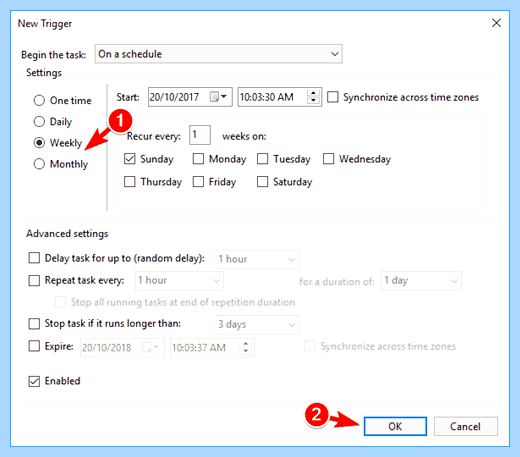Open the Start date calendar picker
The image size is (520, 457).
[x=218, y=97]
